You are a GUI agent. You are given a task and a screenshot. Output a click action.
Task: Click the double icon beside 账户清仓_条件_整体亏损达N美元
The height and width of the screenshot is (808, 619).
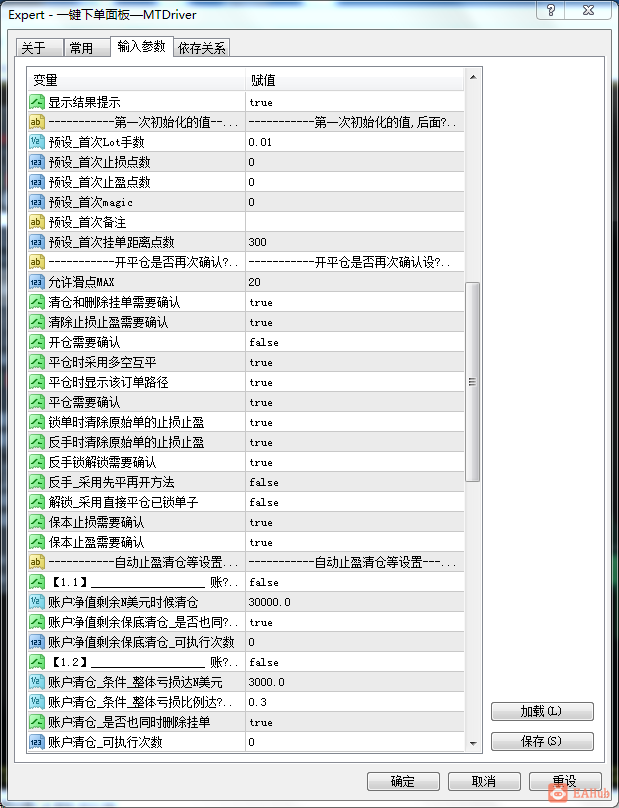click(x=37, y=682)
